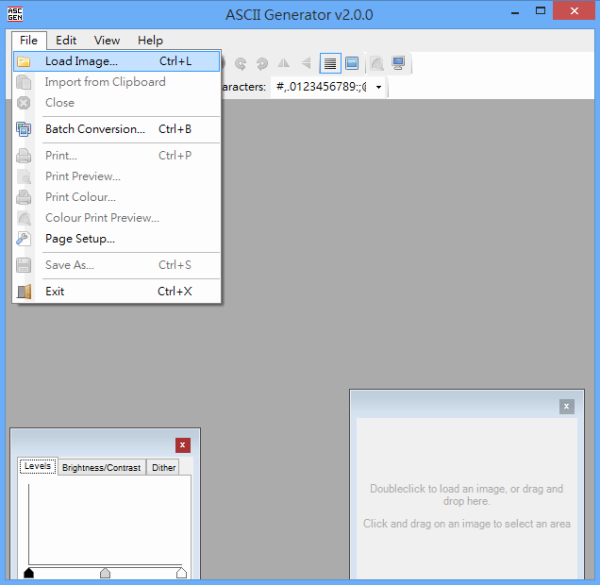Click the rotate counter-clockwise toolbar icon
600x585 pixels.
click(x=240, y=64)
